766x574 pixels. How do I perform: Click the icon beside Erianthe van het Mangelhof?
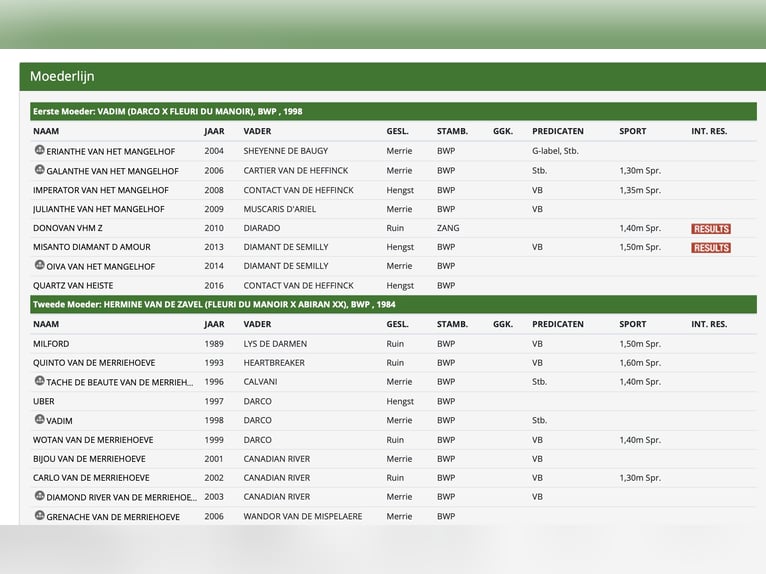point(39,150)
